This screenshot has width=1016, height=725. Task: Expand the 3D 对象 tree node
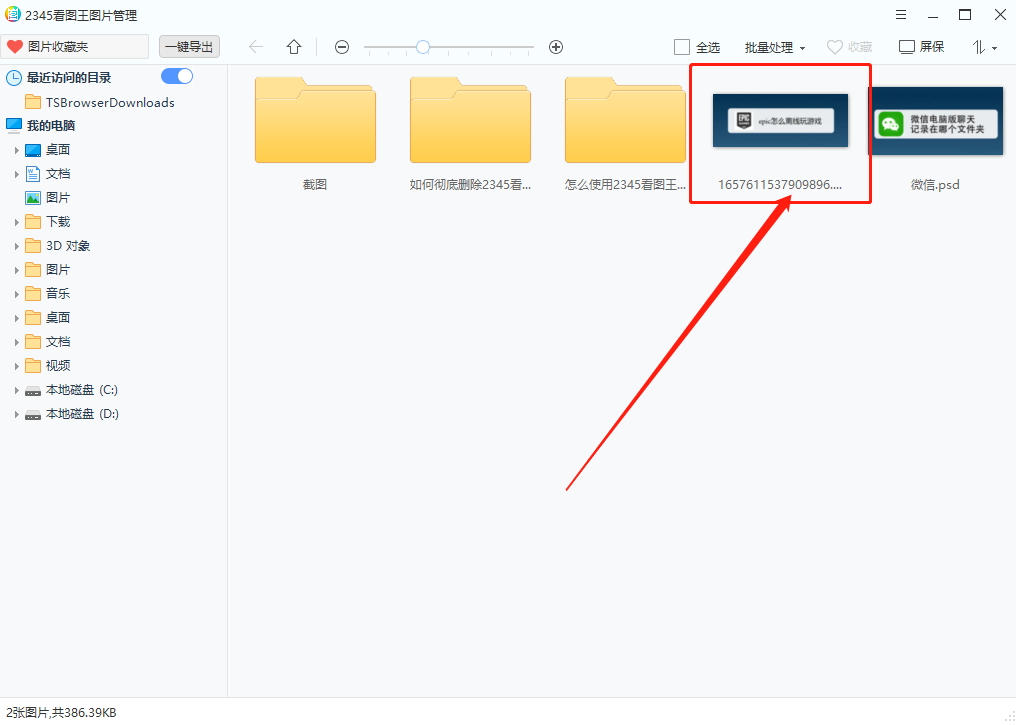pyautogui.click(x=17, y=246)
